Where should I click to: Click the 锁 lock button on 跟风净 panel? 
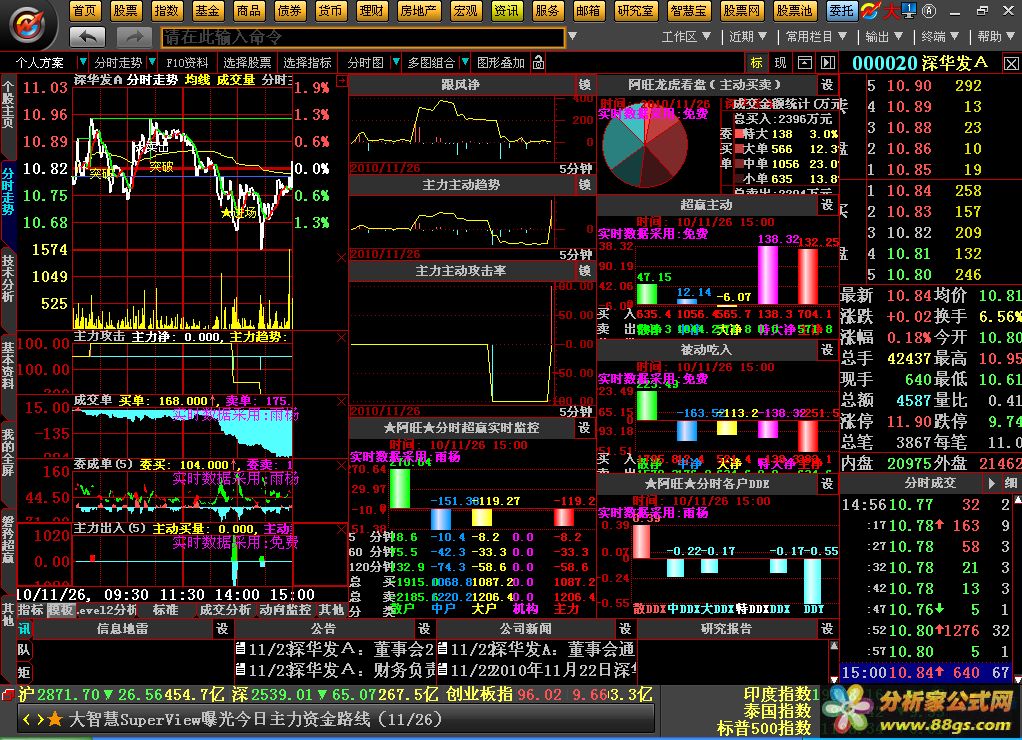tap(585, 84)
